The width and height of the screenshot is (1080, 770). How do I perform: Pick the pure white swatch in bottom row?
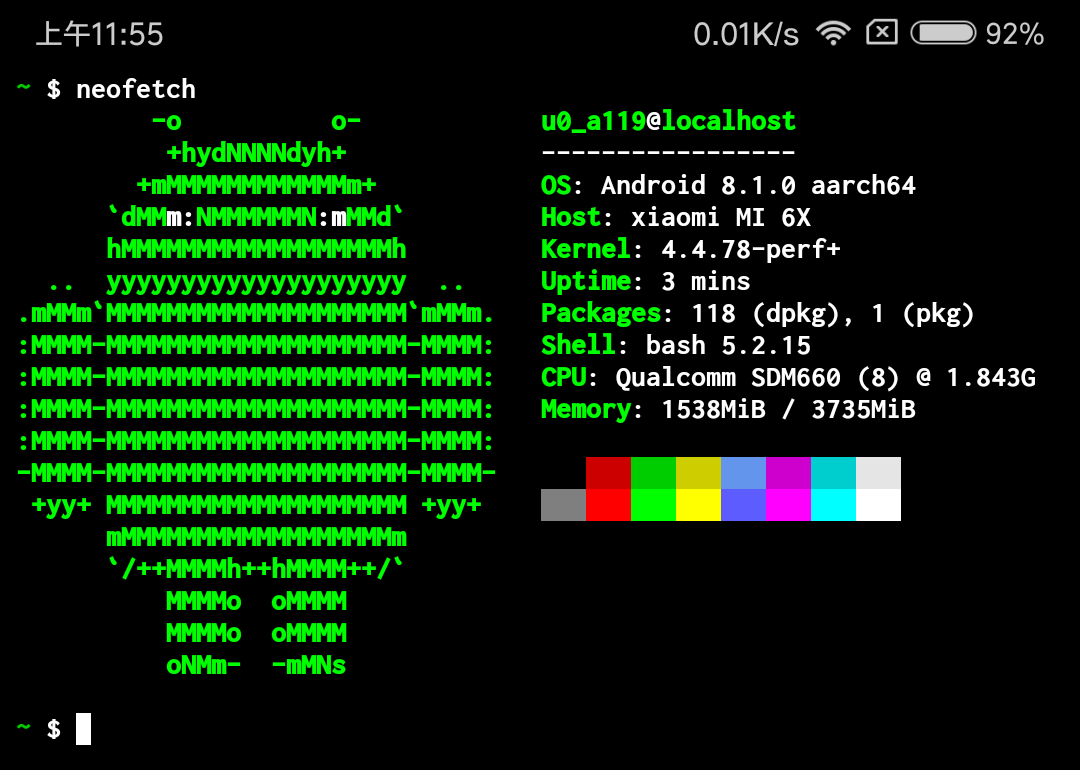click(x=878, y=505)
